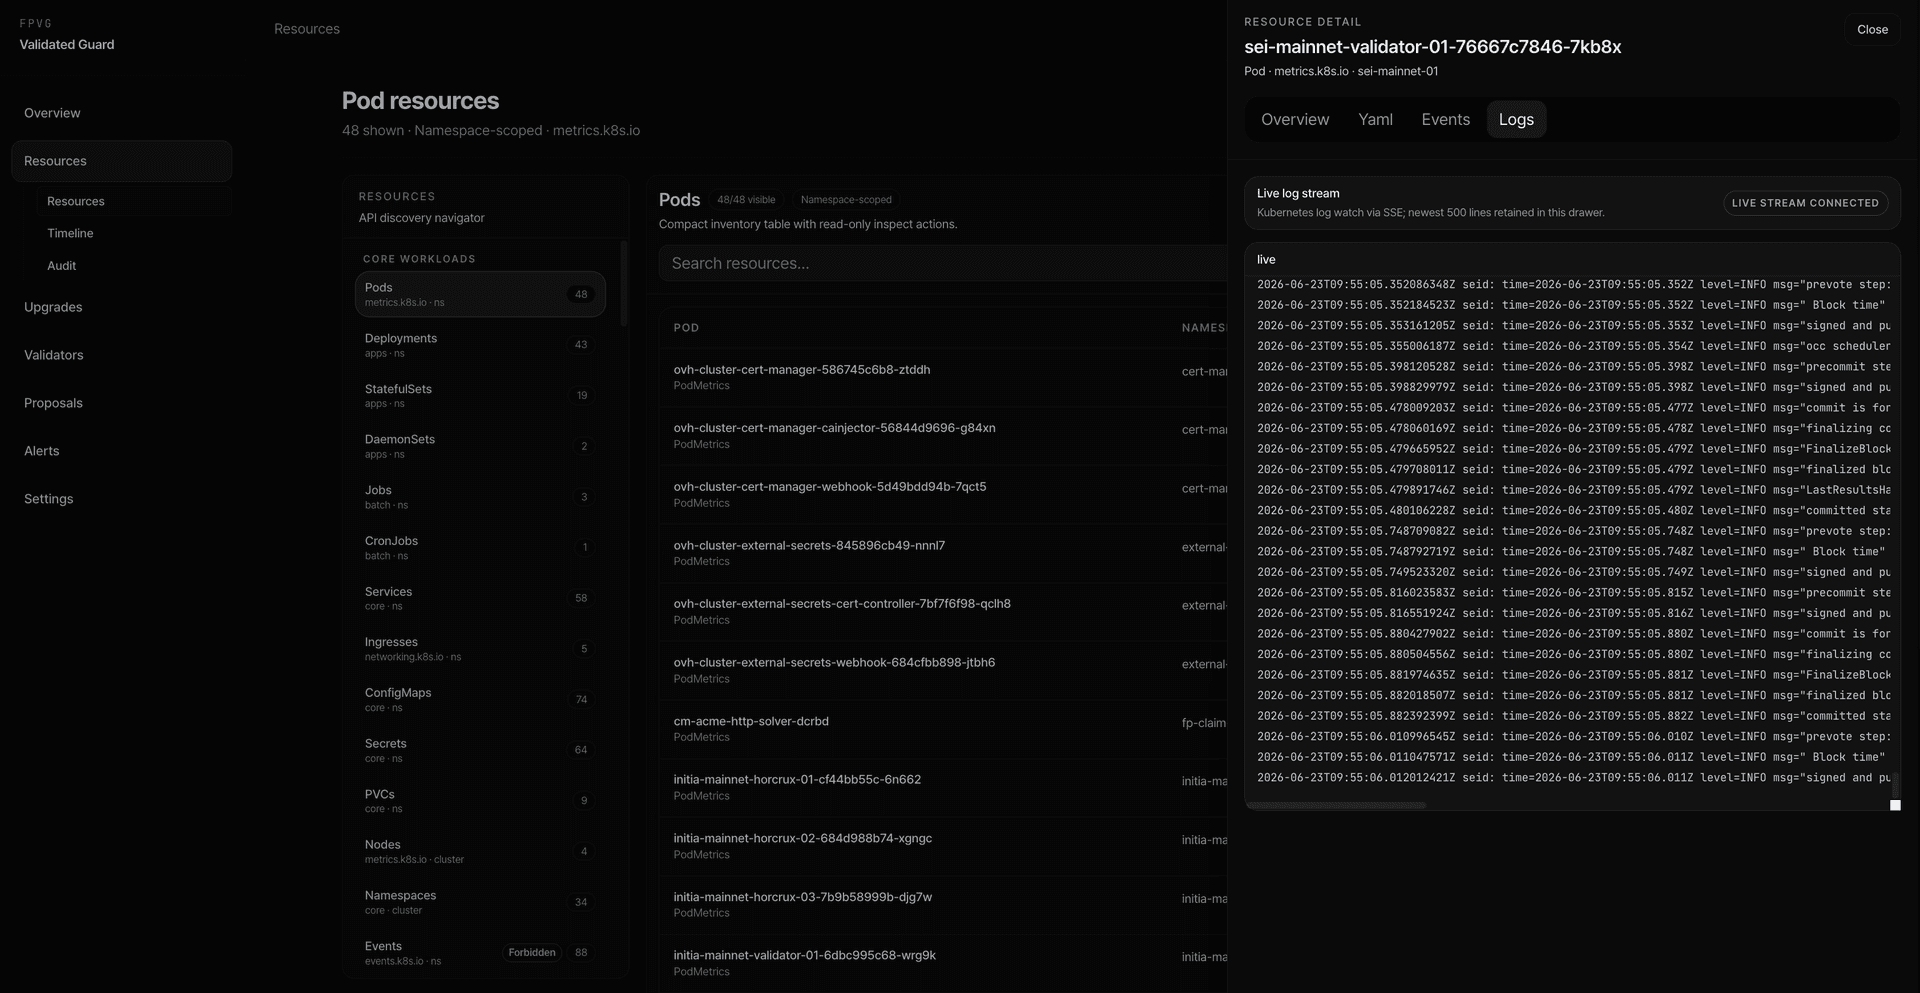Image resolution: width=1920 pixels, height=993 pixels.
Task: Select the Logs tab
Action: 1516,119
